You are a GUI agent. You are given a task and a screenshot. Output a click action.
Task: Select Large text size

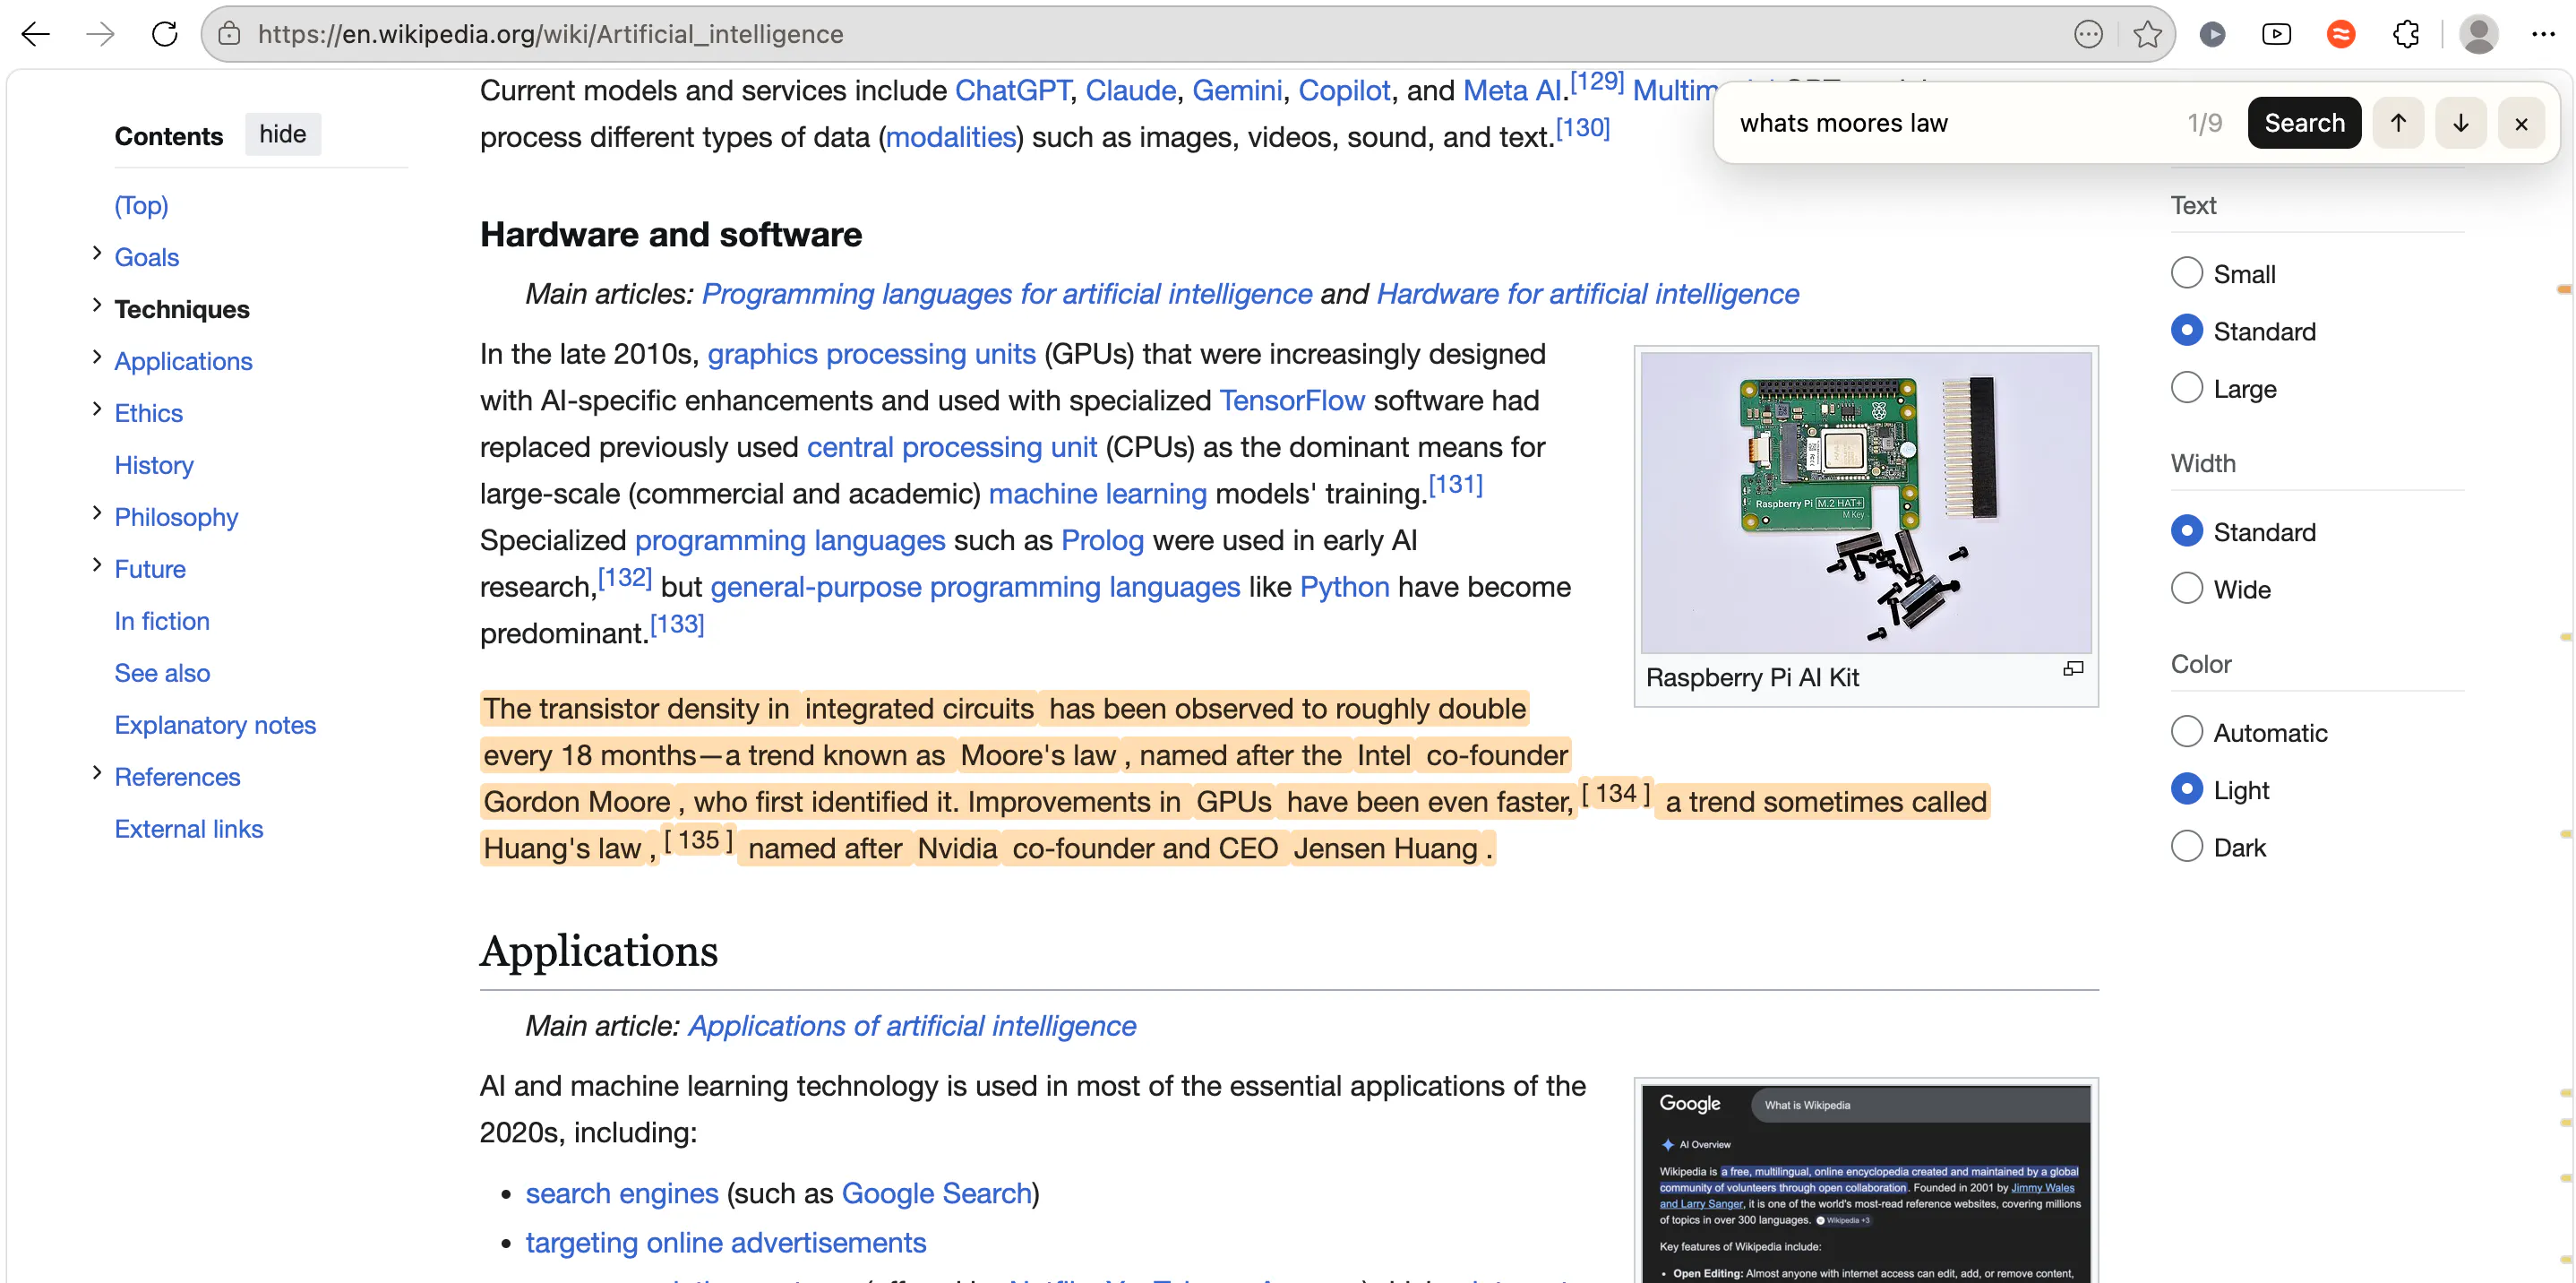tap(2187, 388)
